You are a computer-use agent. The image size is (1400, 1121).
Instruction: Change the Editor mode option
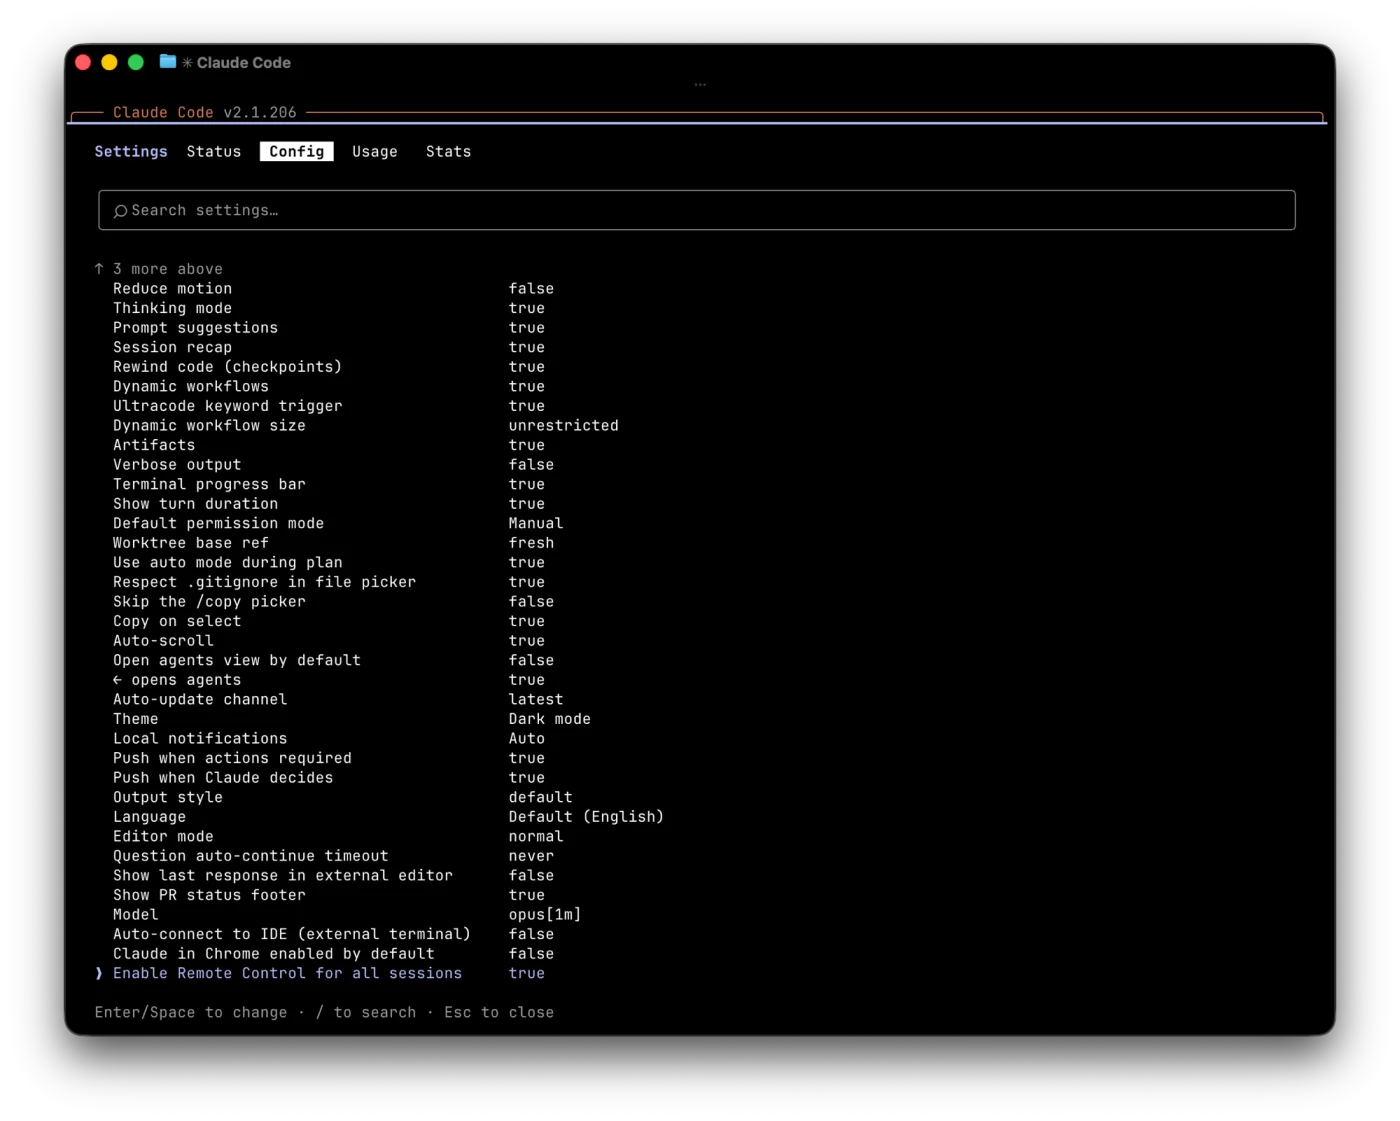click(338, 836)
